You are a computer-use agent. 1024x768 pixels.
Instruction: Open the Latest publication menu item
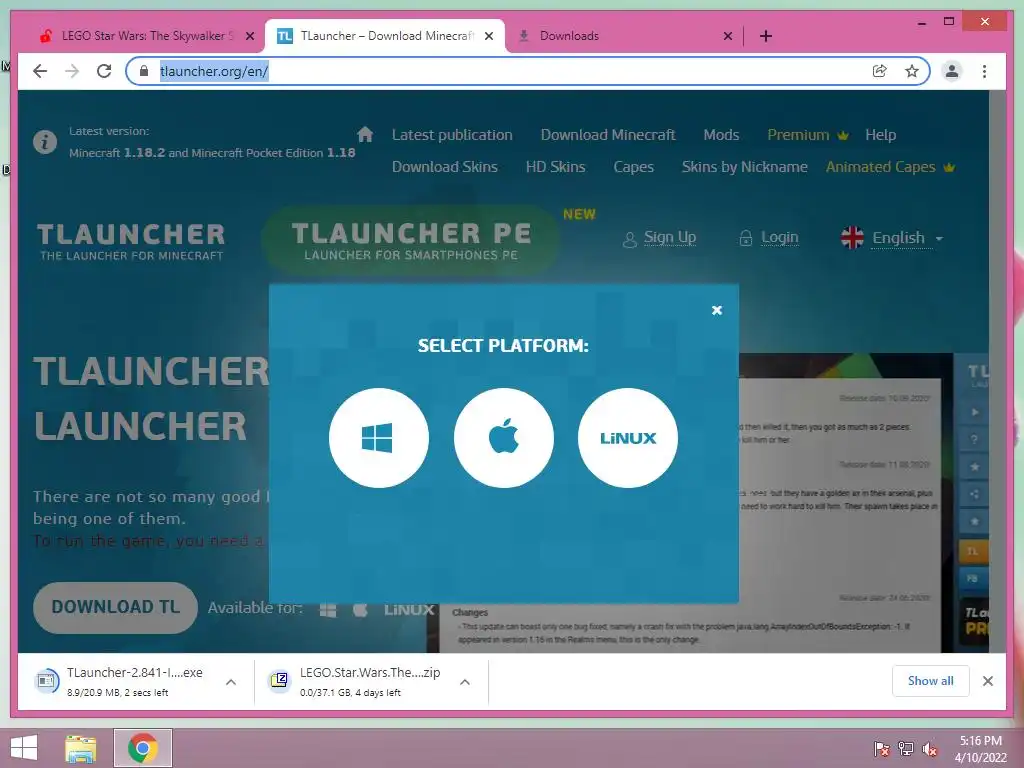pyautogui.click(x=452, y=135)
